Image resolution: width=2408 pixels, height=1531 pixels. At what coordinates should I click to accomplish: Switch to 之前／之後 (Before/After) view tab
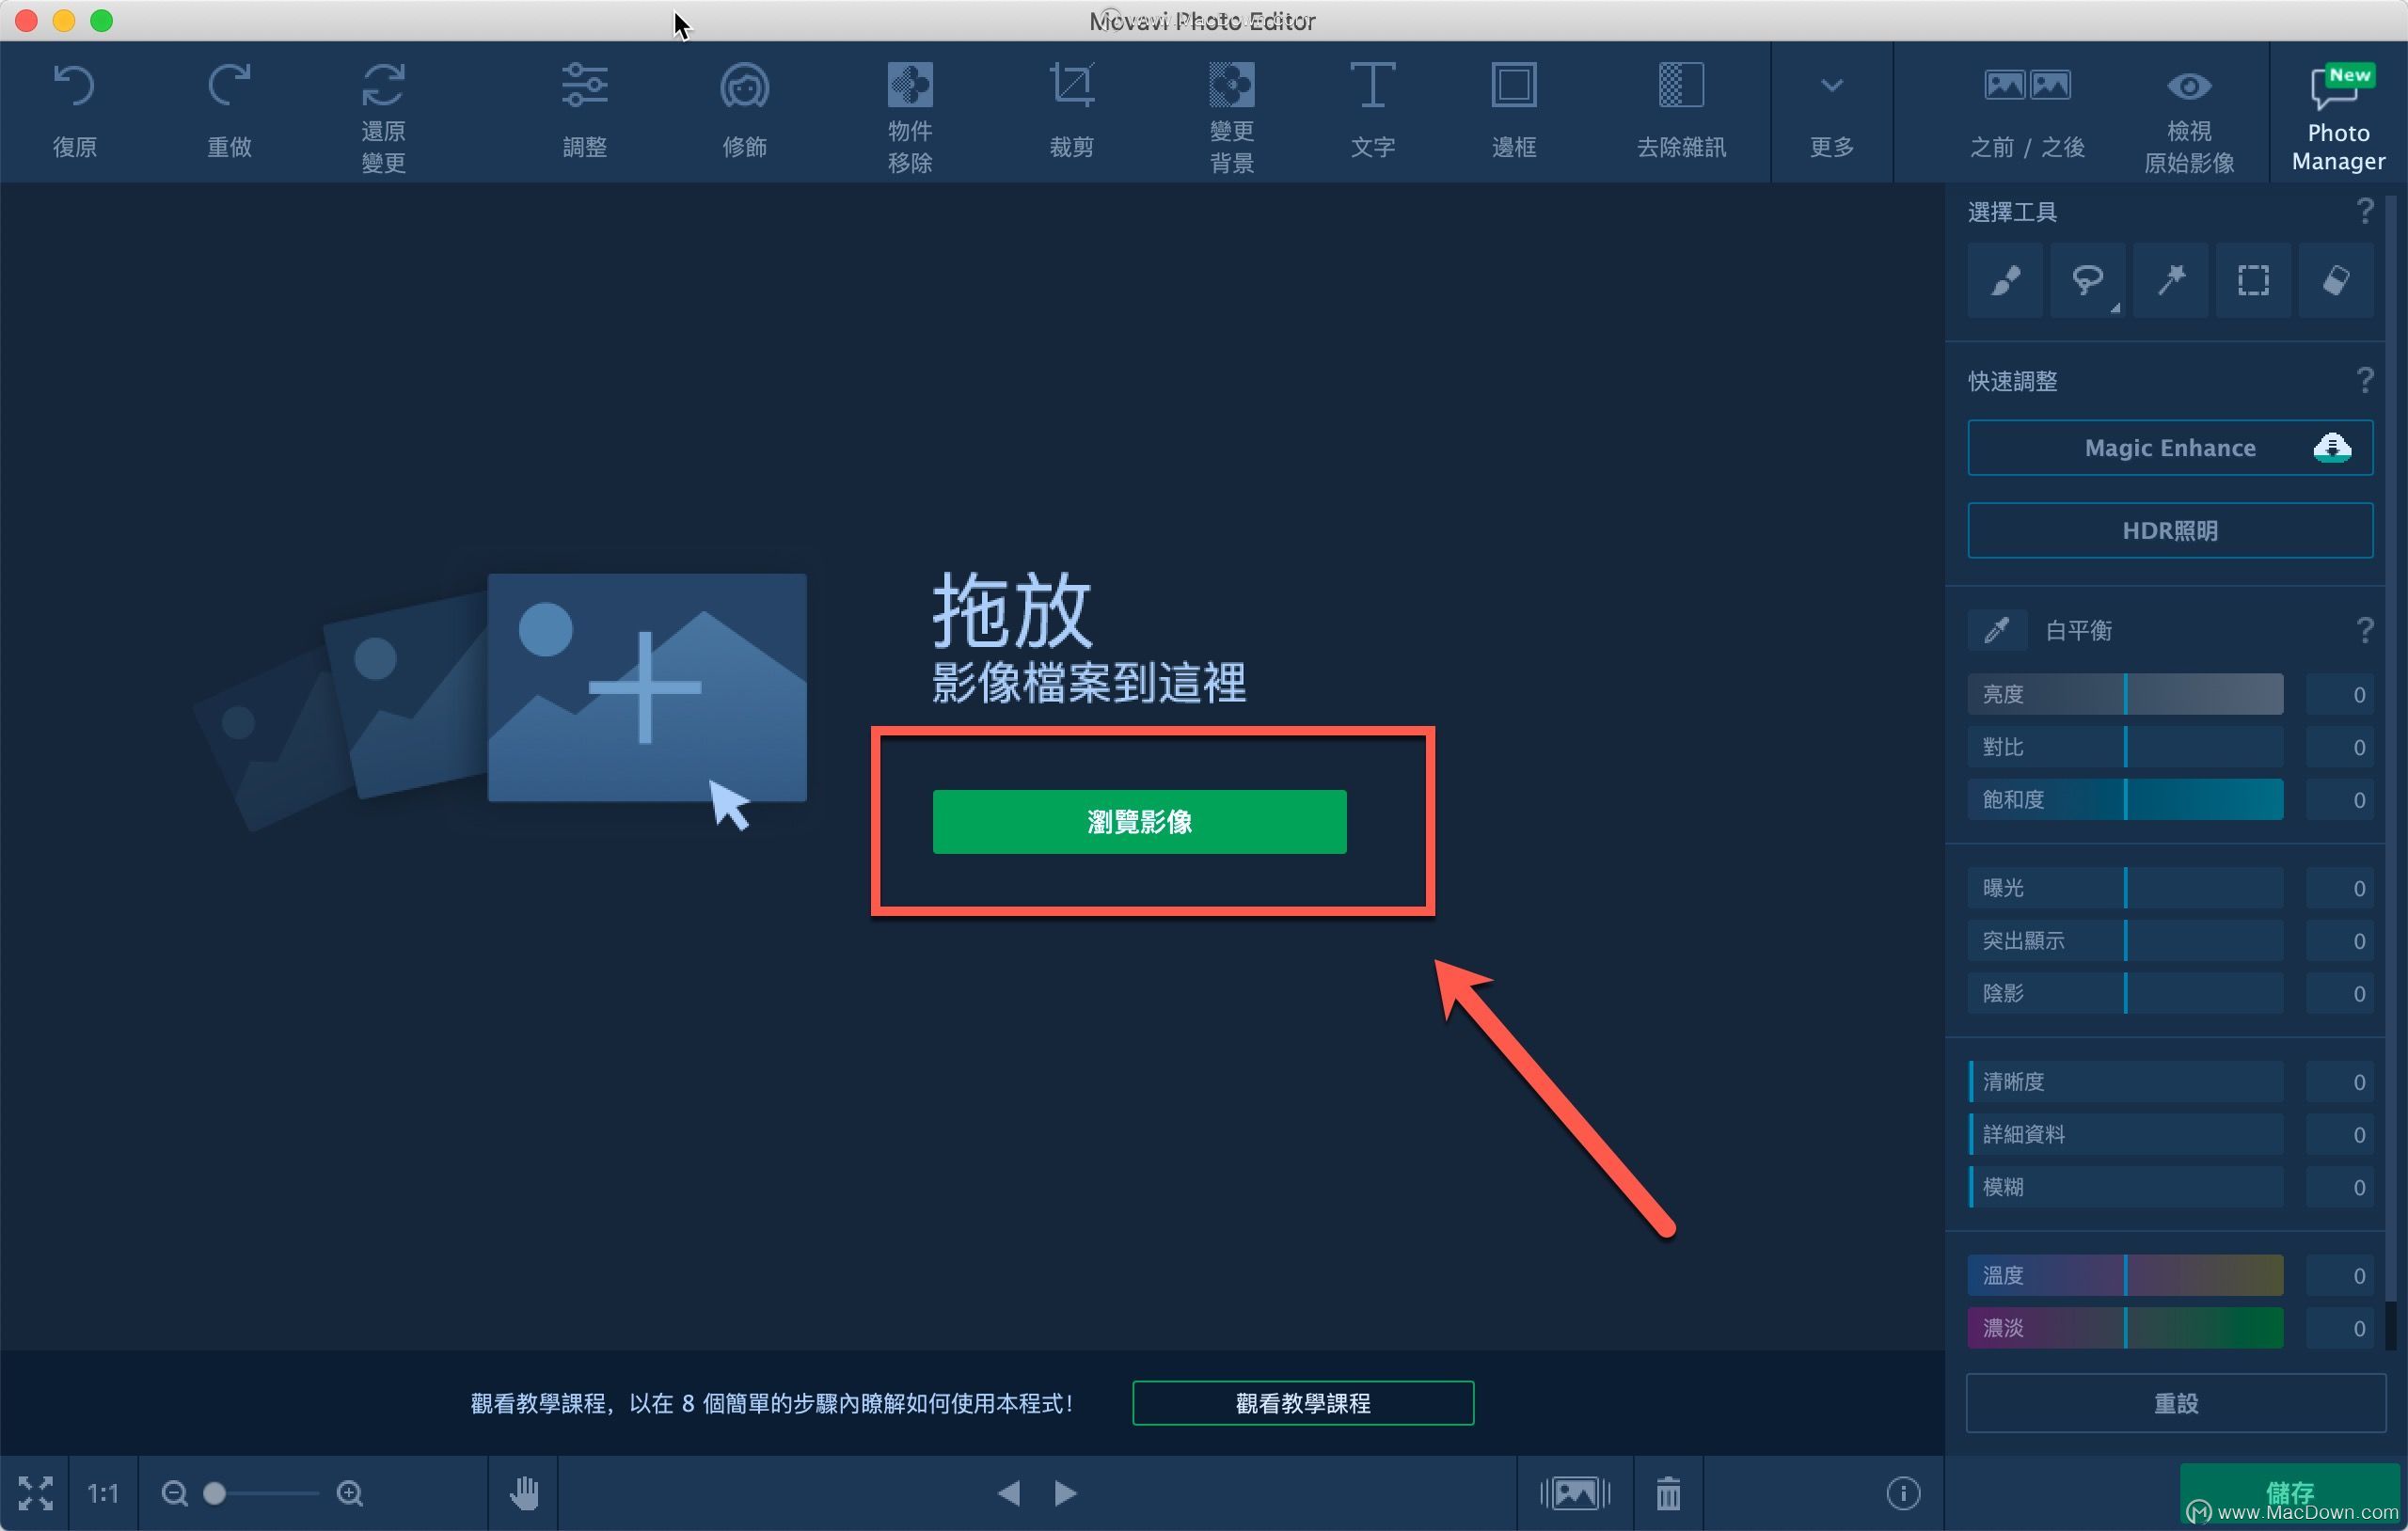tap(2025, 109)
